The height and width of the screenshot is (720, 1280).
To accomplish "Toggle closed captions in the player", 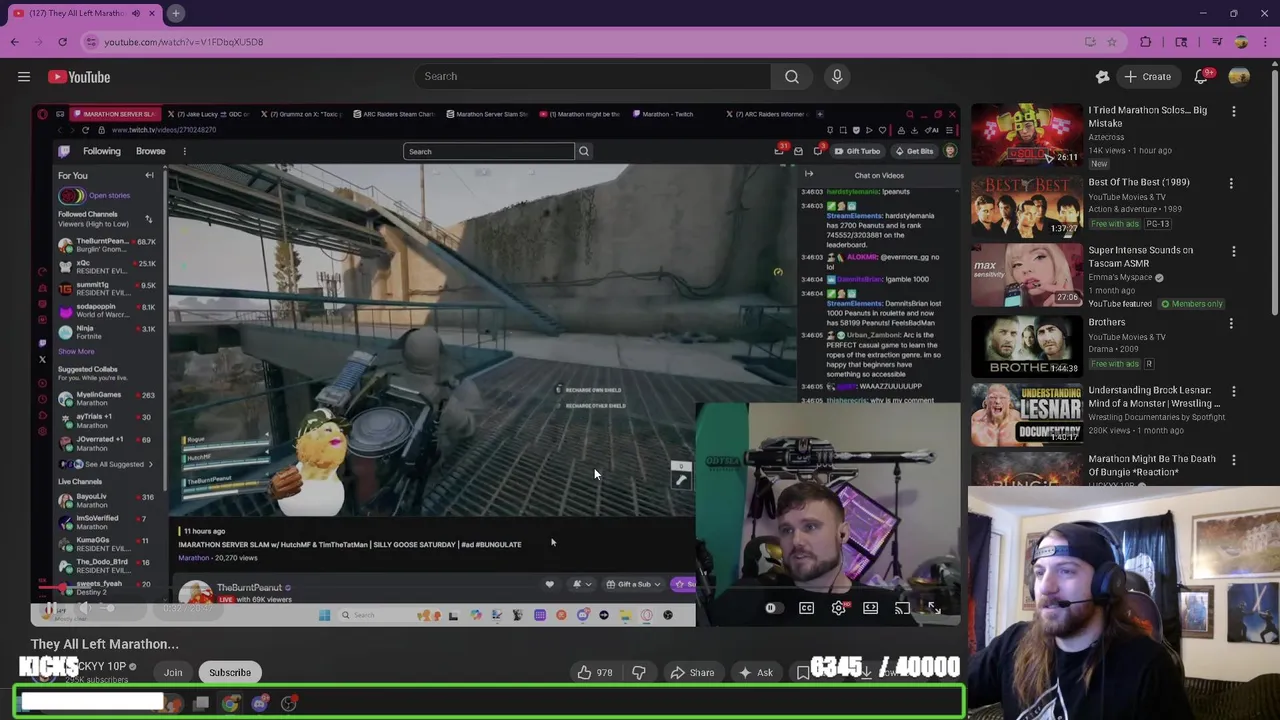I will (x=806, y=608).
